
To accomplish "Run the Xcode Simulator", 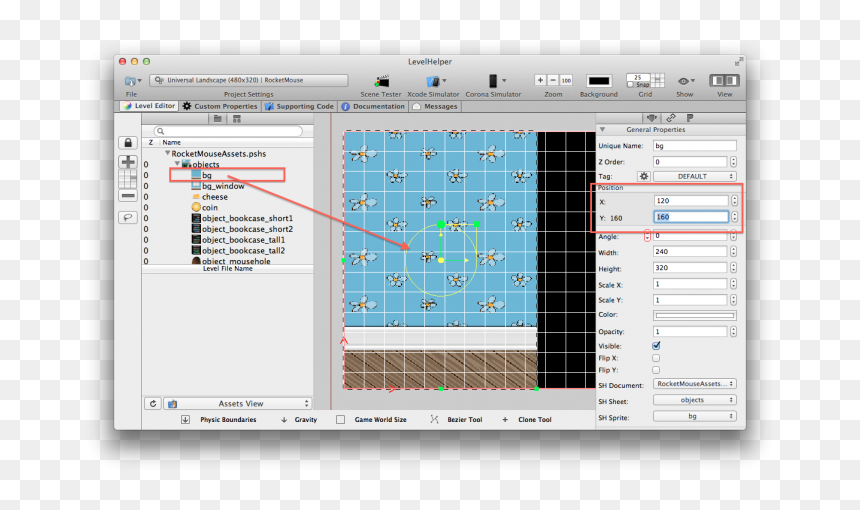I will (x=433, y=82).
